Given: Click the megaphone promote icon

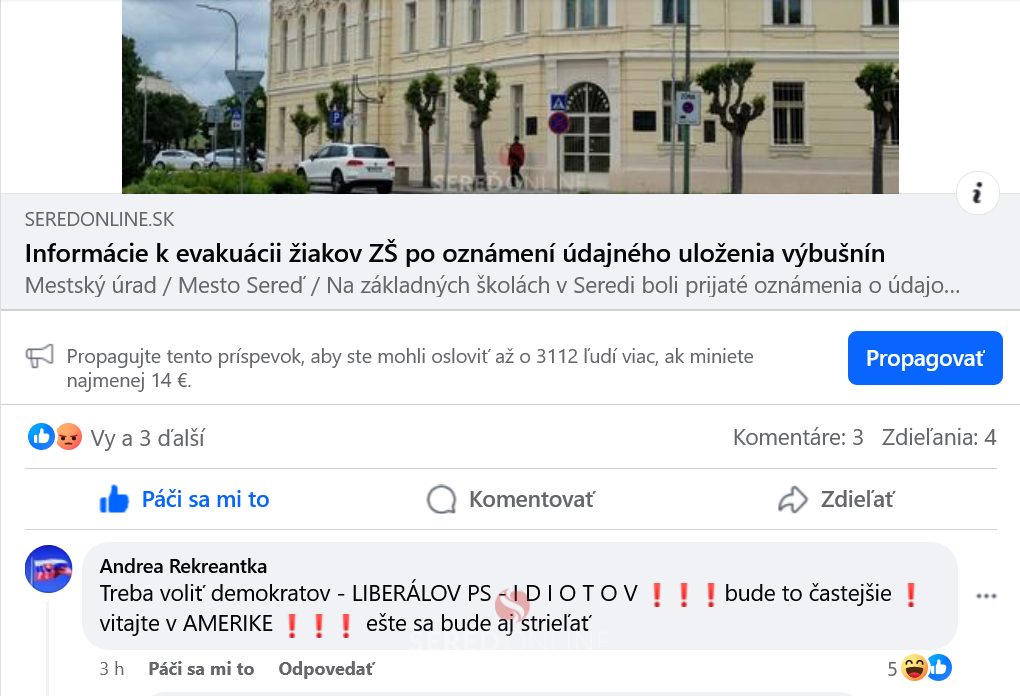Looking at the screenshot, I should tap(40, 356).
